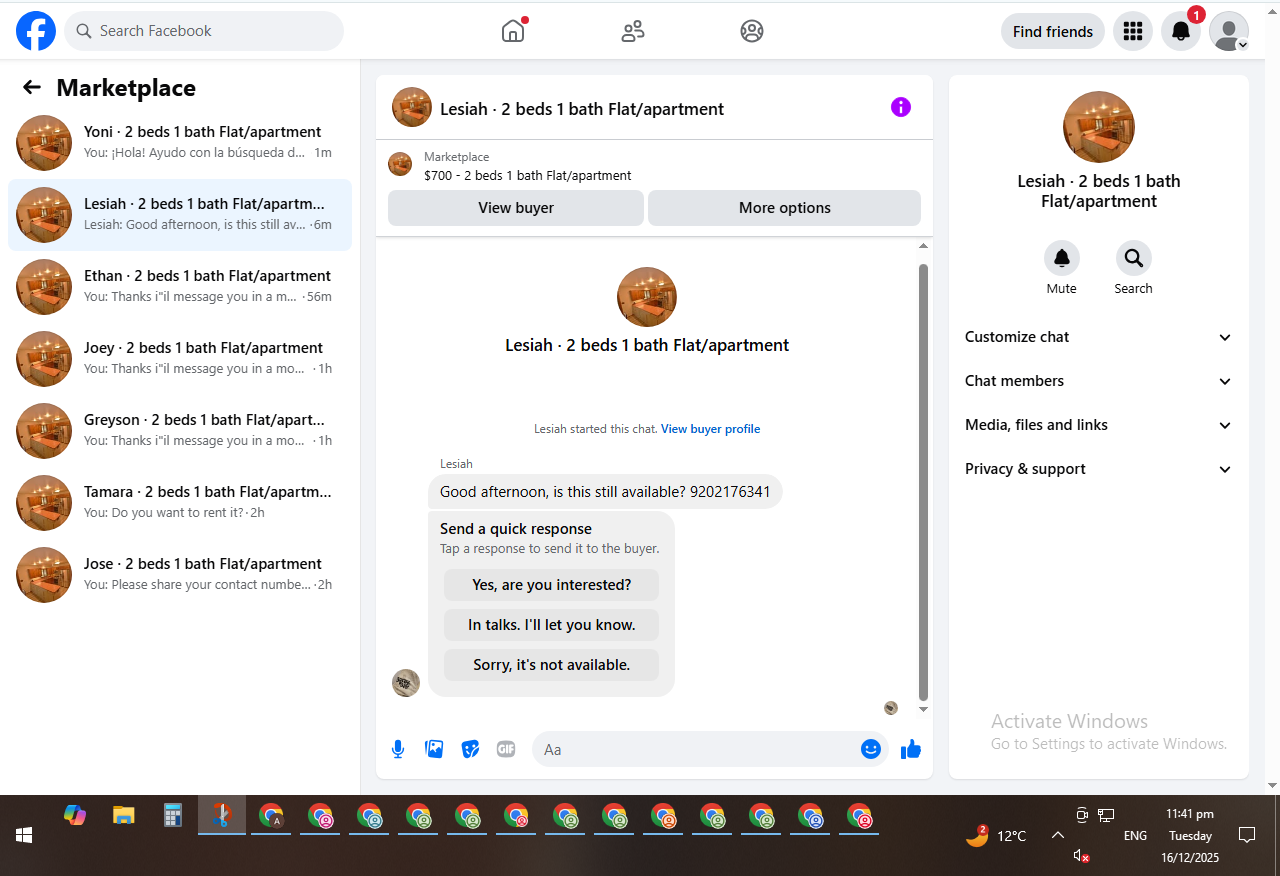This screenshot has width=1280, height=876.
Task: Follow the View buyer profile link
Action: [711, 429]
